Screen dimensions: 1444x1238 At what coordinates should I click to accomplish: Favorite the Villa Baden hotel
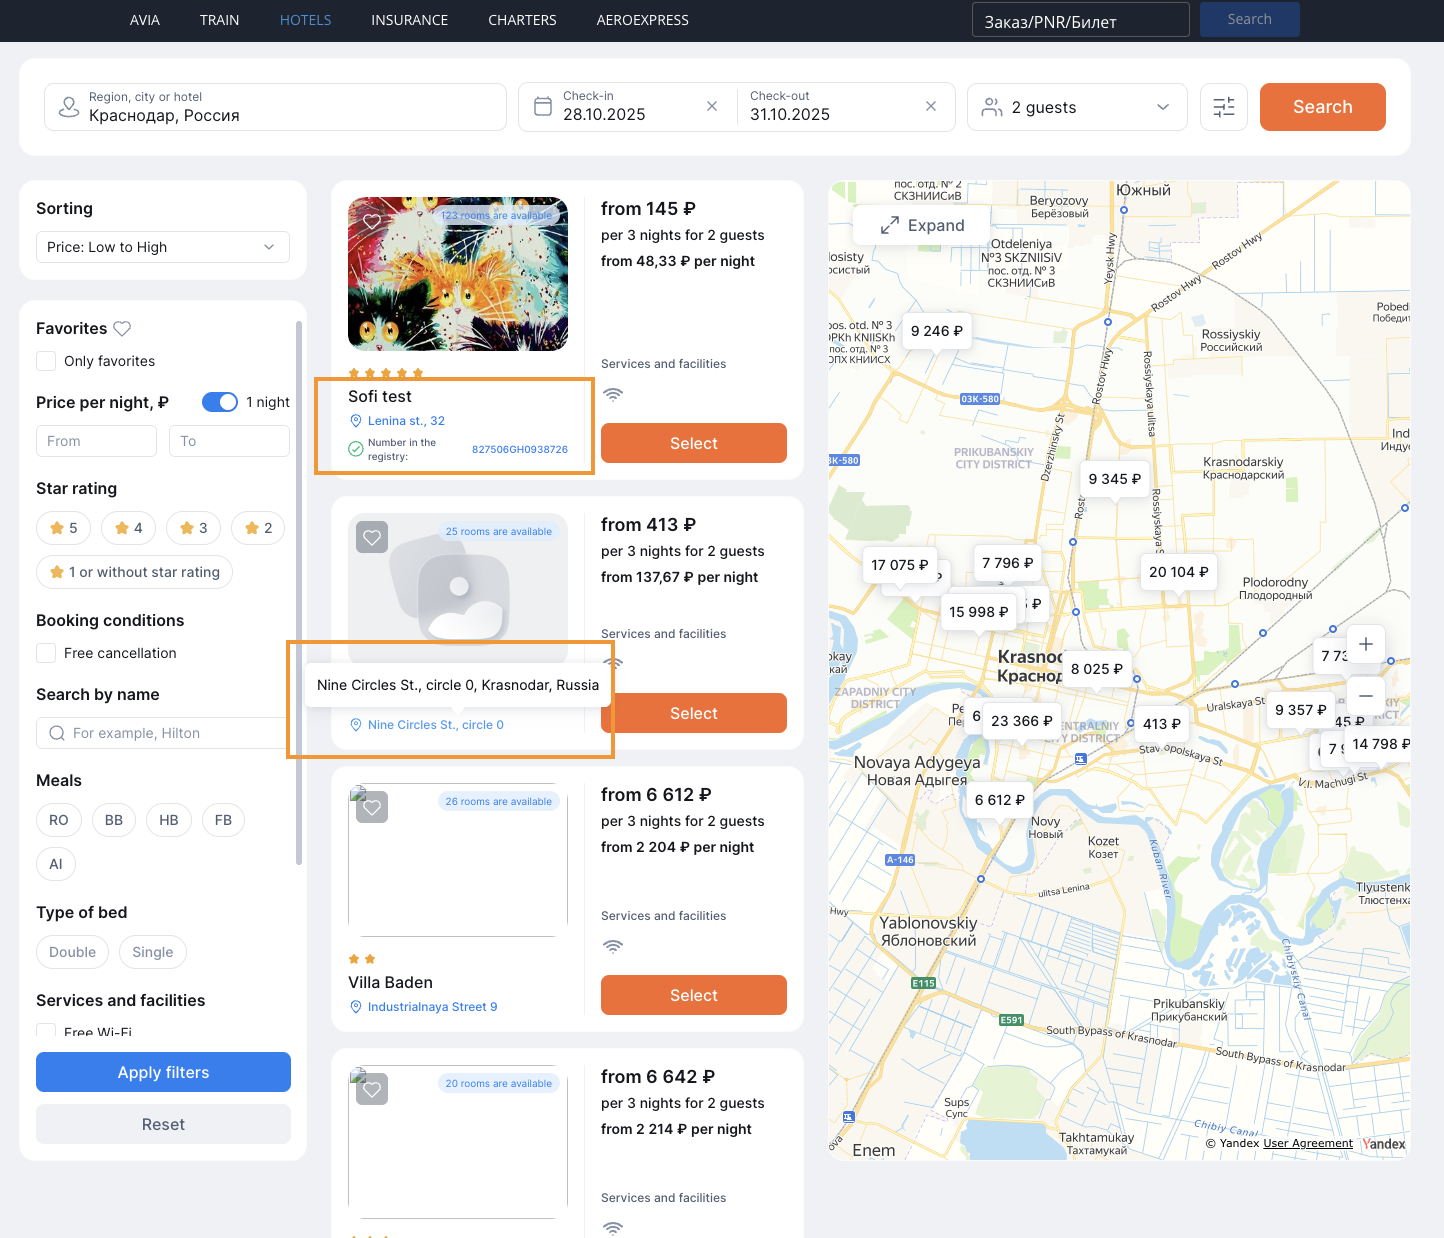click(372, 807)
